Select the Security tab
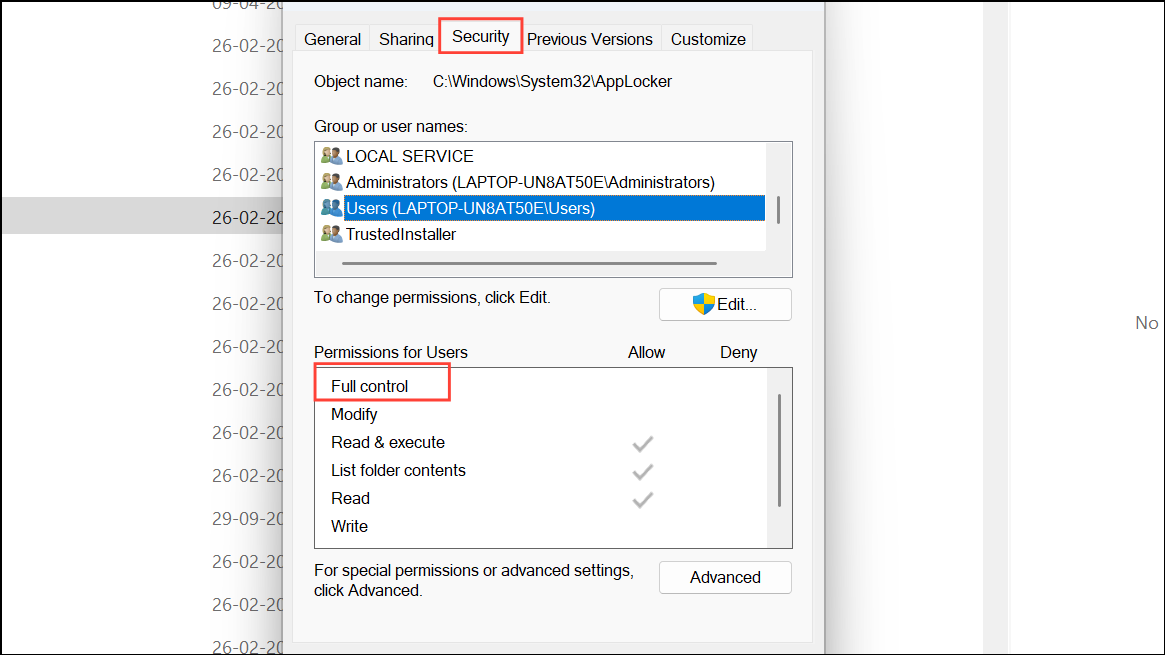Viewport: 1165px width, 655px height. click(x=480, y=35)
